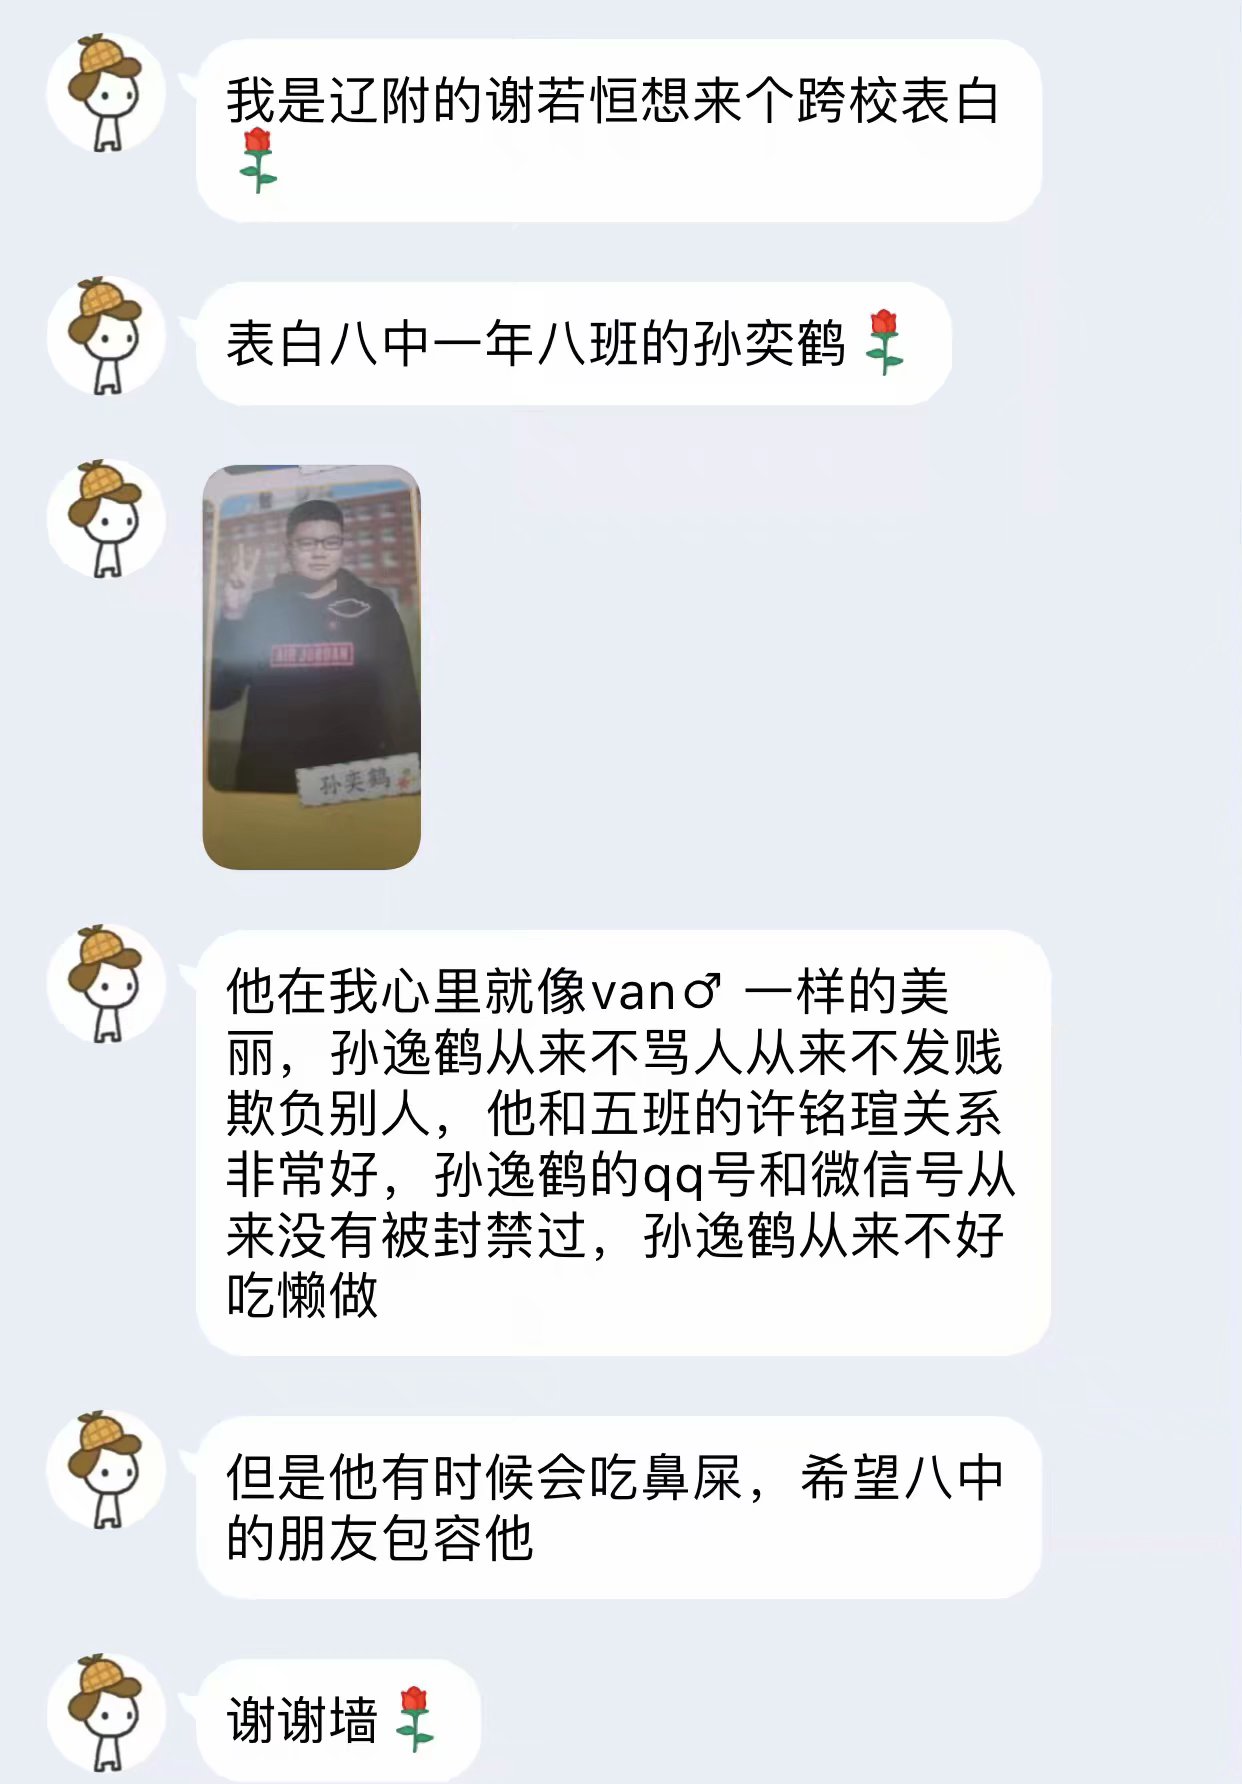Click the name tag label inside photo
The width and height of the screenshot is (1242, 1784).
coord(356,780)
